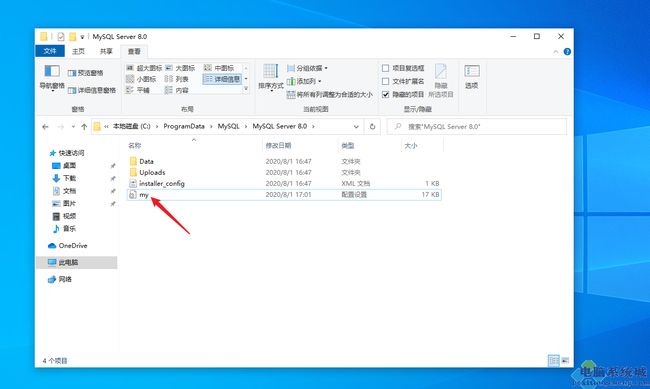Open Network in the sidebar
650x389 pixels.
(60, 280)
